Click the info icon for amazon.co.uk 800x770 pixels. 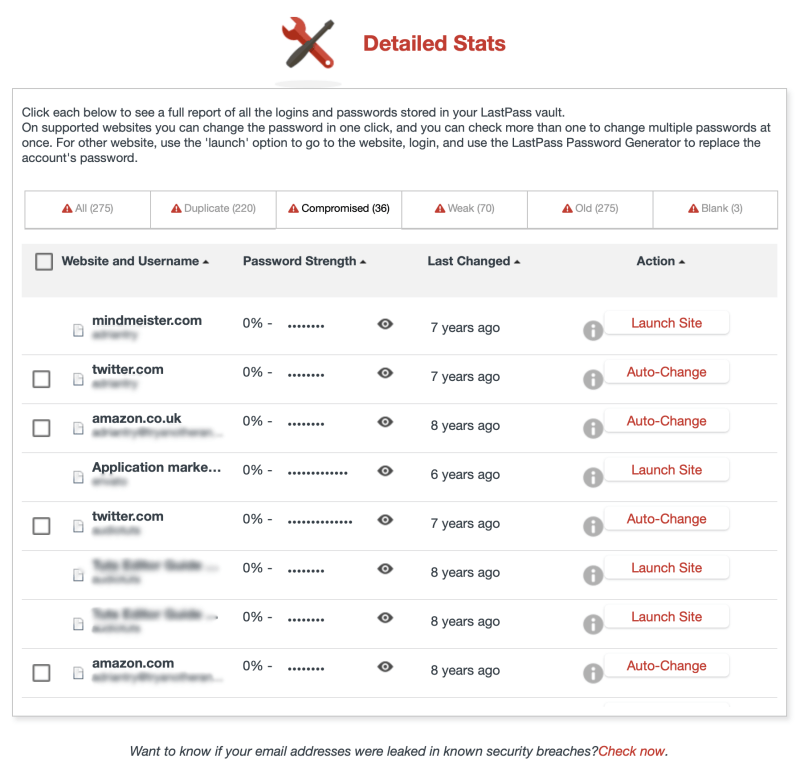click(593, 428)
